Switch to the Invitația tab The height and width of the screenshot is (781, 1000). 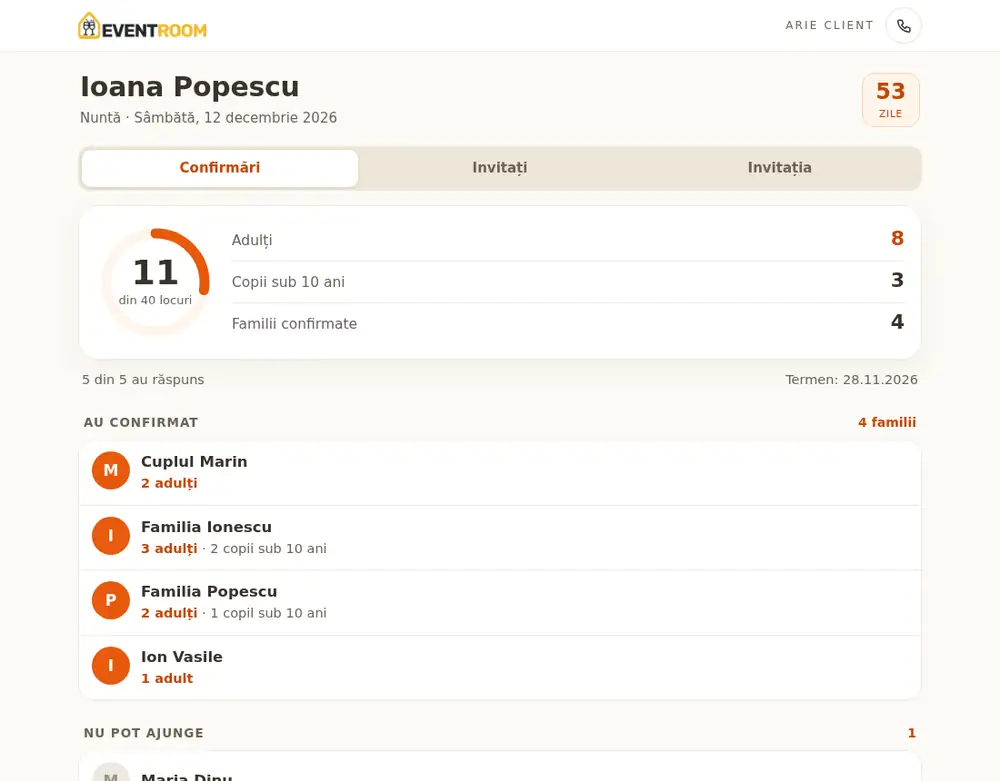click(779, 168)
